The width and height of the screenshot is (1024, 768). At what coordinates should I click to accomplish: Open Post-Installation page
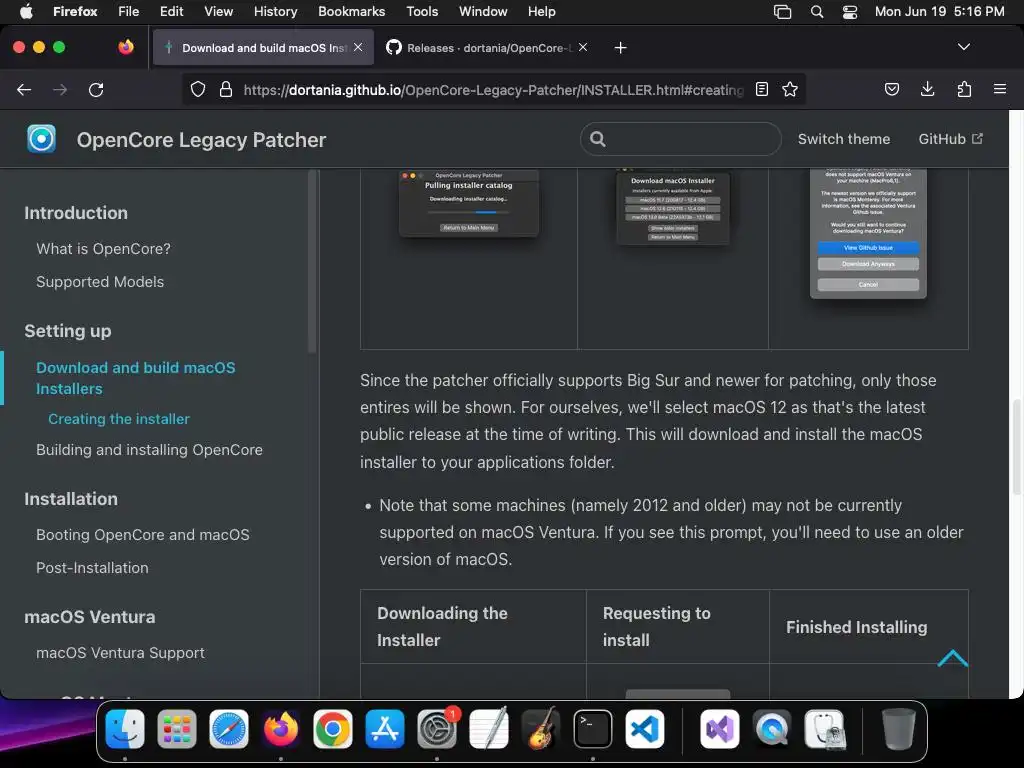click(x=92, y=568)
